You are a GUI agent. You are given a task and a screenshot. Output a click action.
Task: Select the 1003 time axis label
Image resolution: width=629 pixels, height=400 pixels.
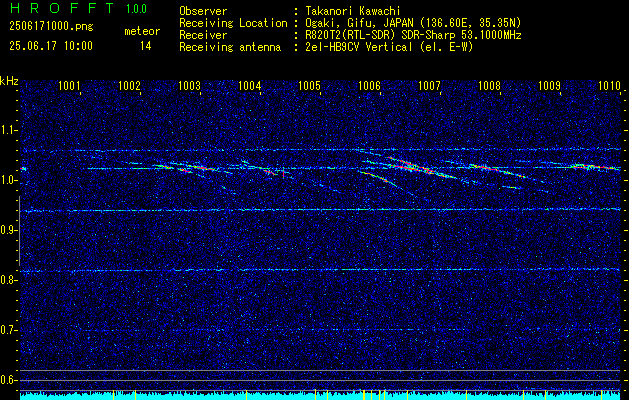pos(189,86)
